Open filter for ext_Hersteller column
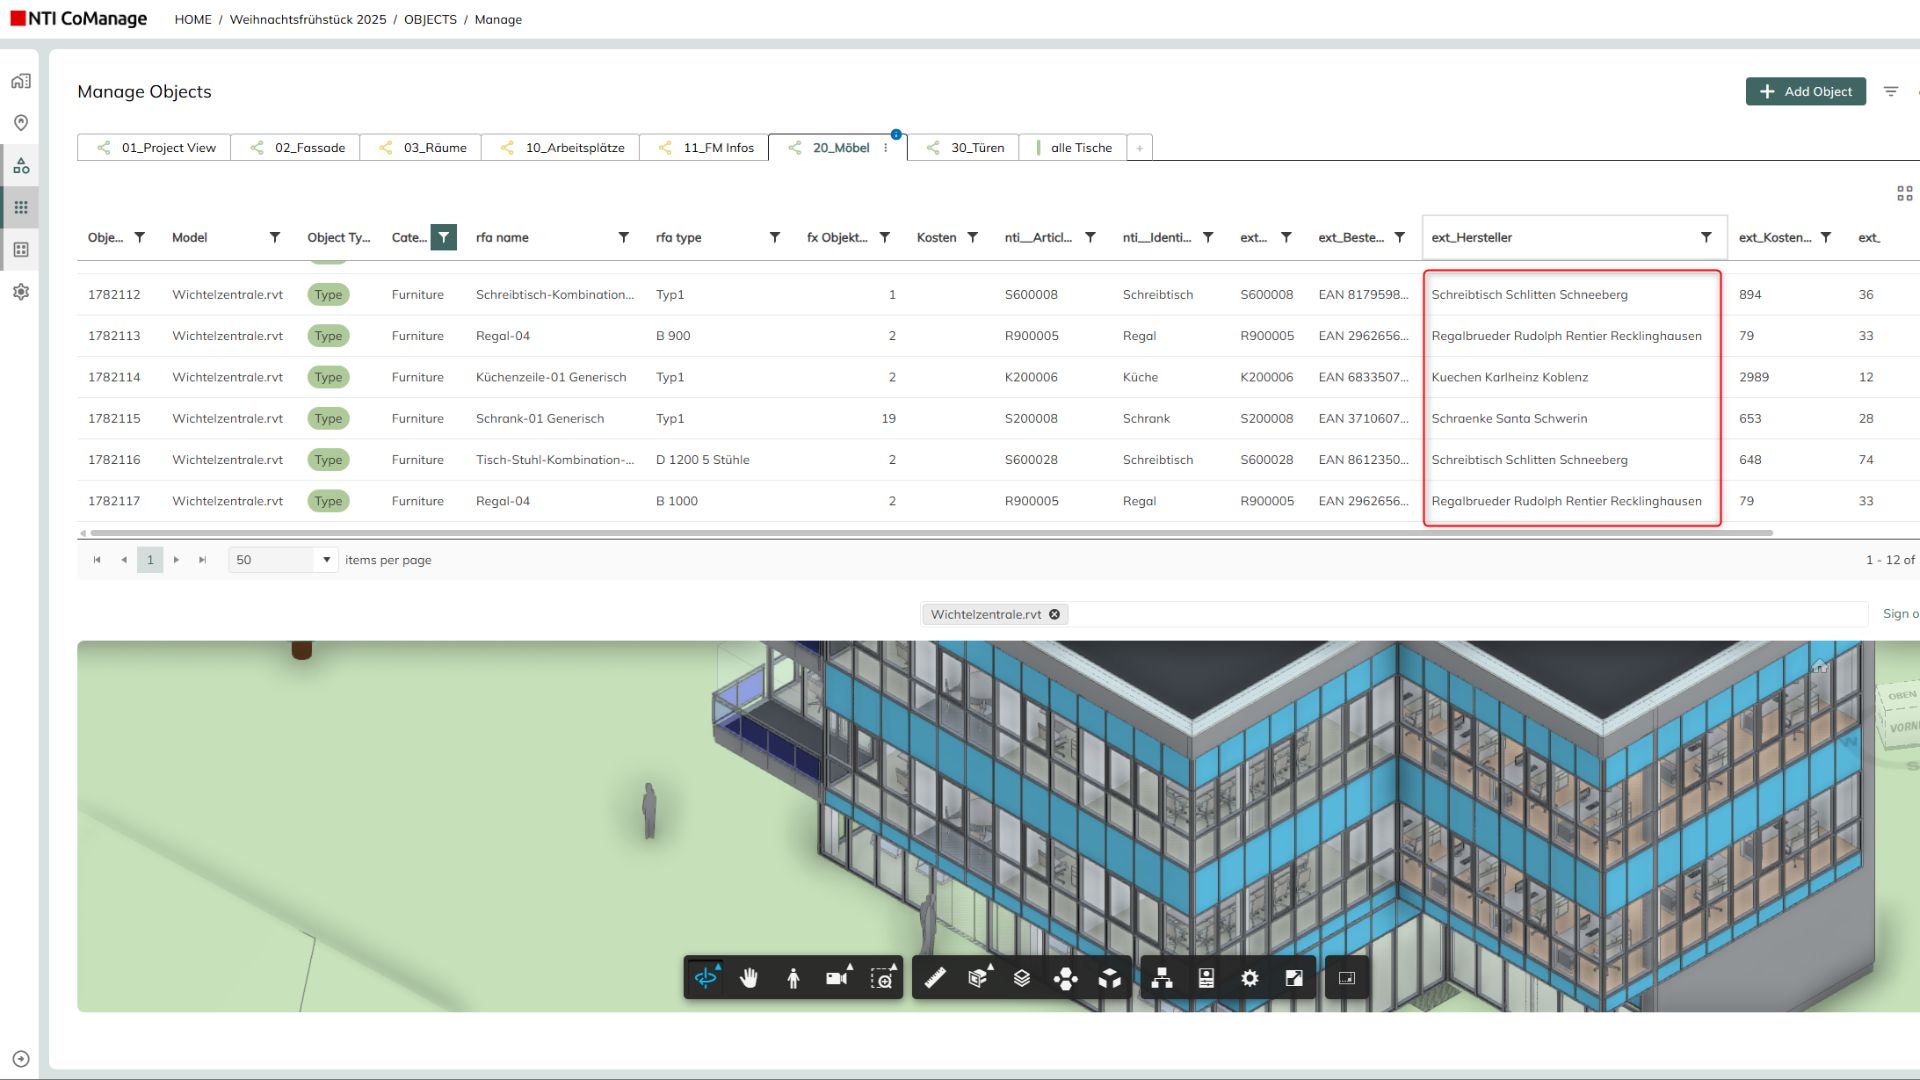This screenshot has height=1080, width=1920. click(x=1706, y=237)
